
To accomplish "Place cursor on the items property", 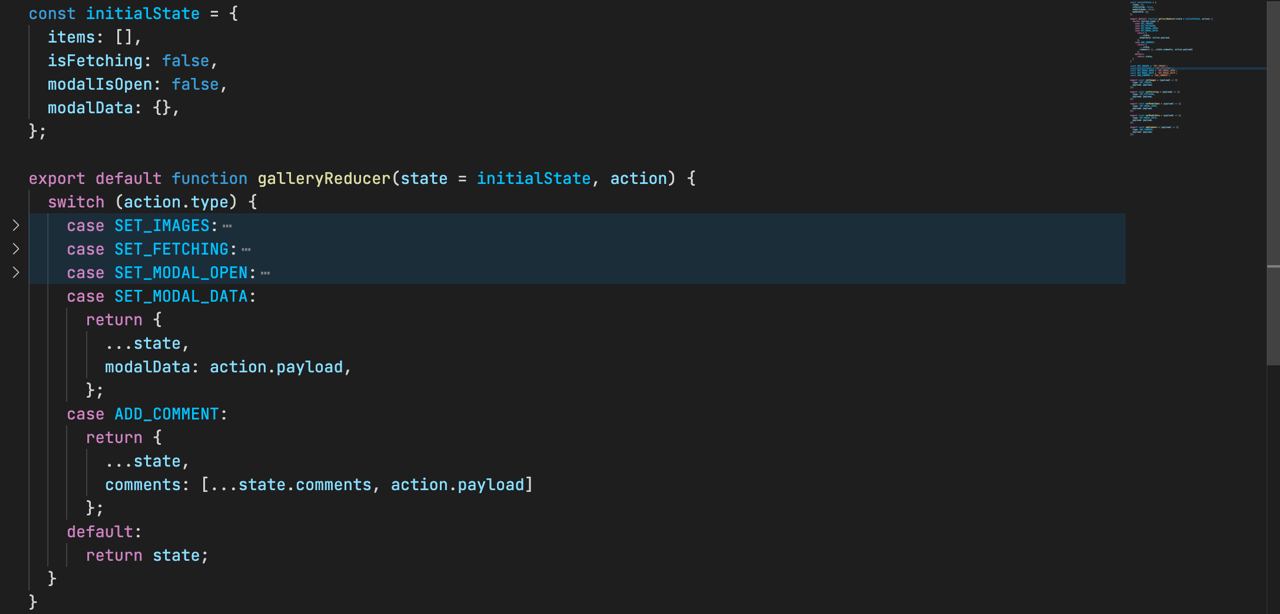I will click(x=70, y=38).
